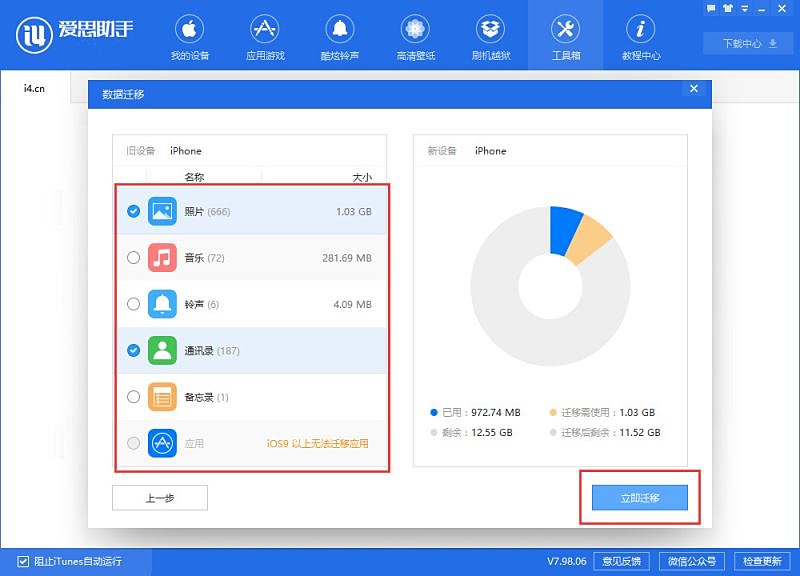
Task: Open 酷炫铃声 ringtones section
Action: pos(340,37)
